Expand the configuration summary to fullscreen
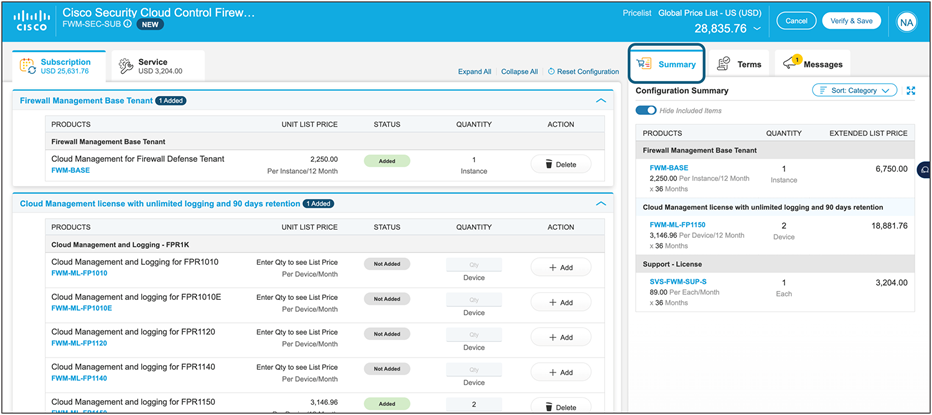The width and height of the screenshot is (932, 415). click(x=911, y=90)
